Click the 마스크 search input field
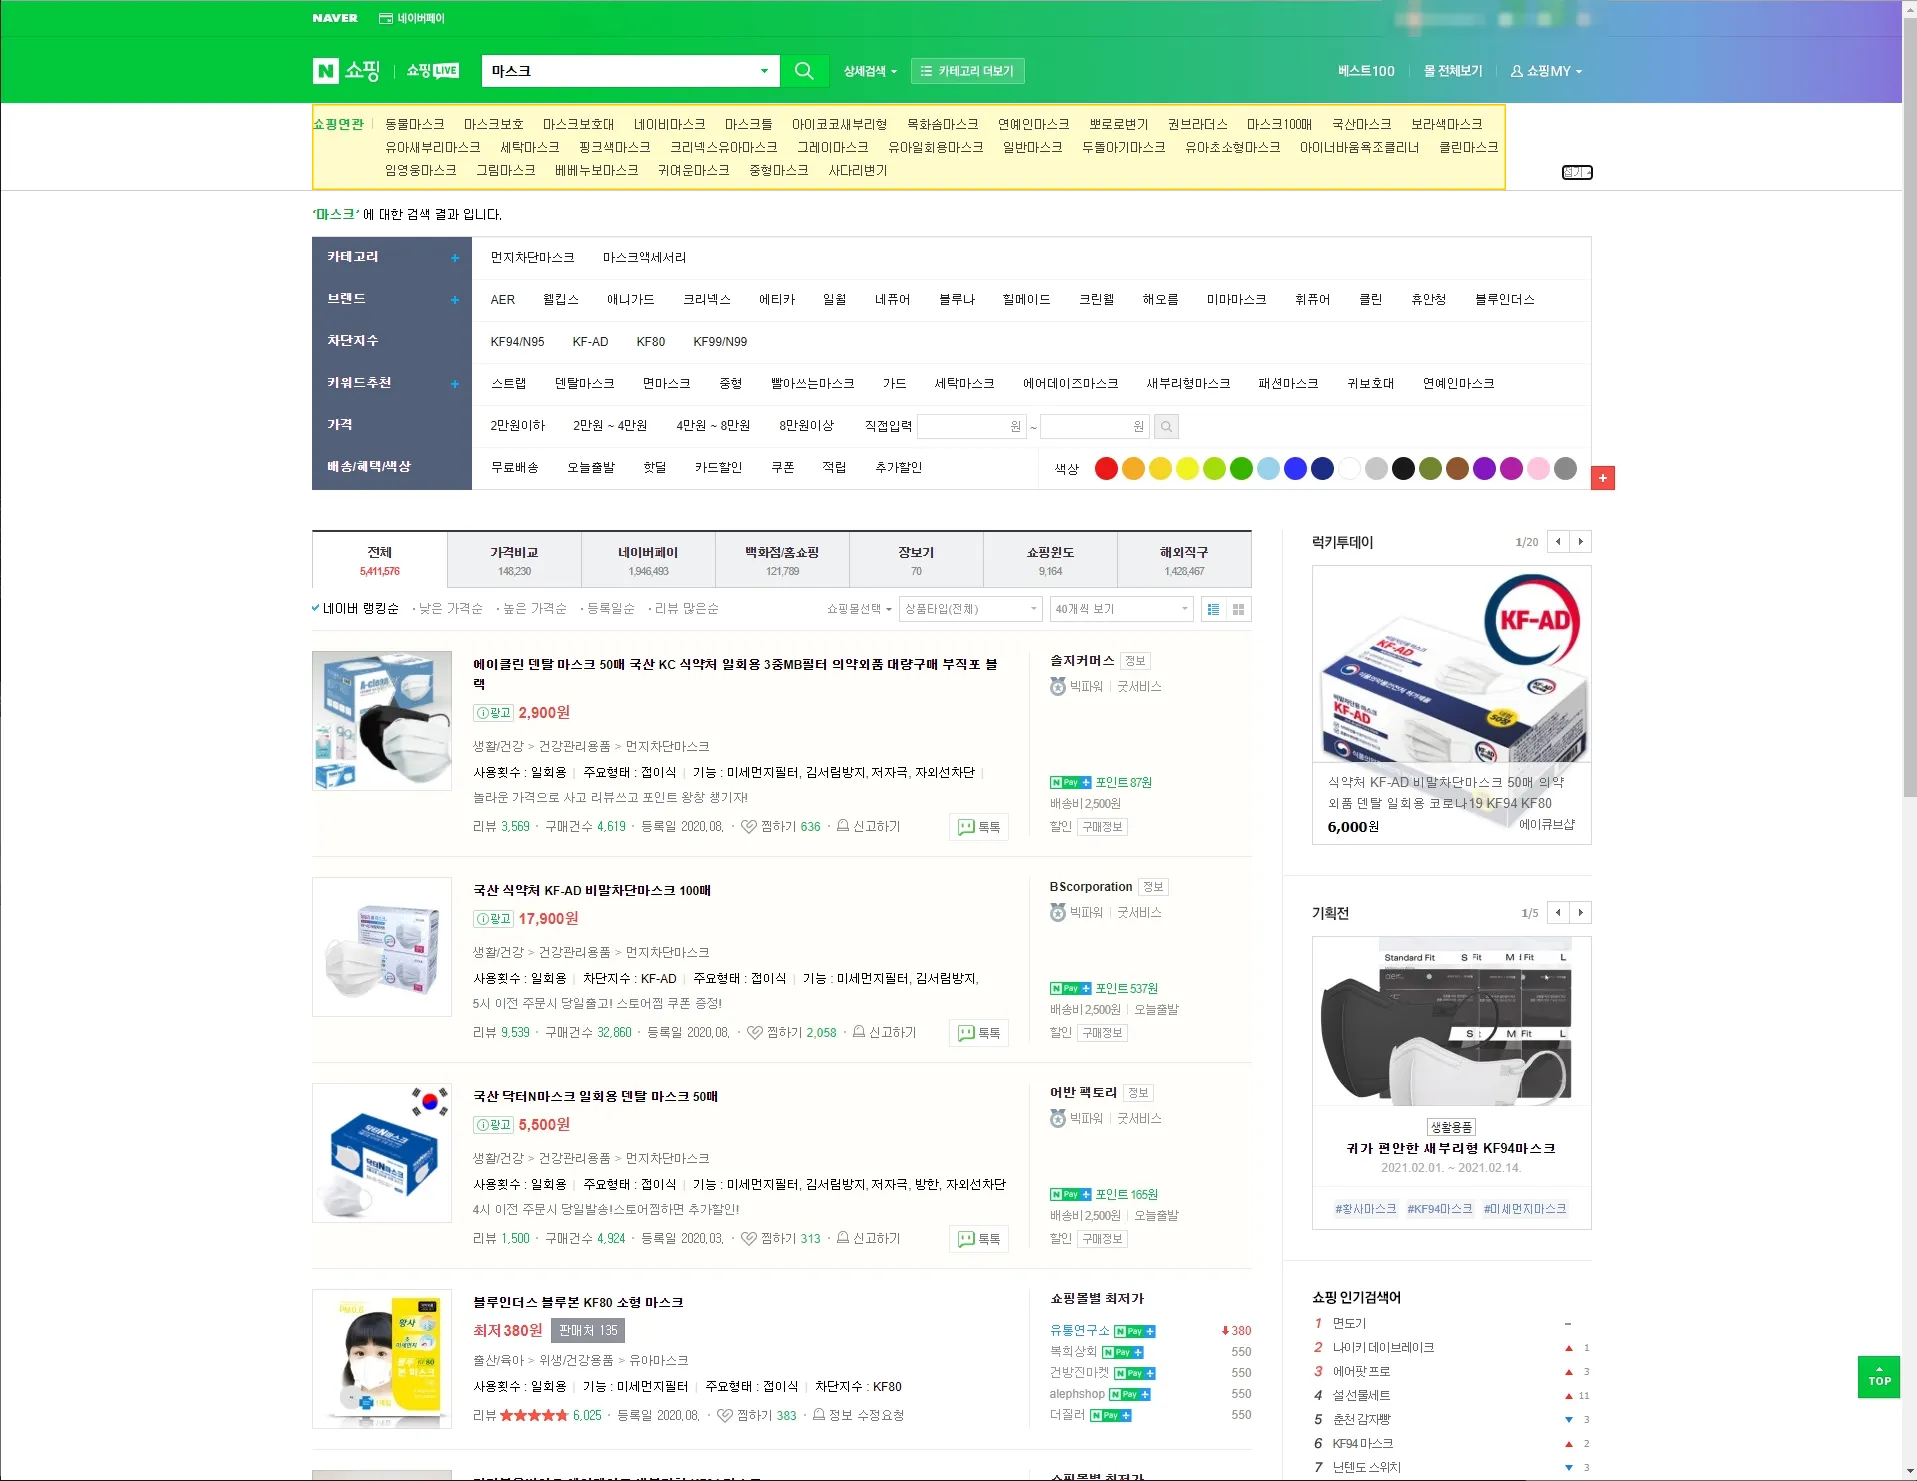 coord(620,71)
